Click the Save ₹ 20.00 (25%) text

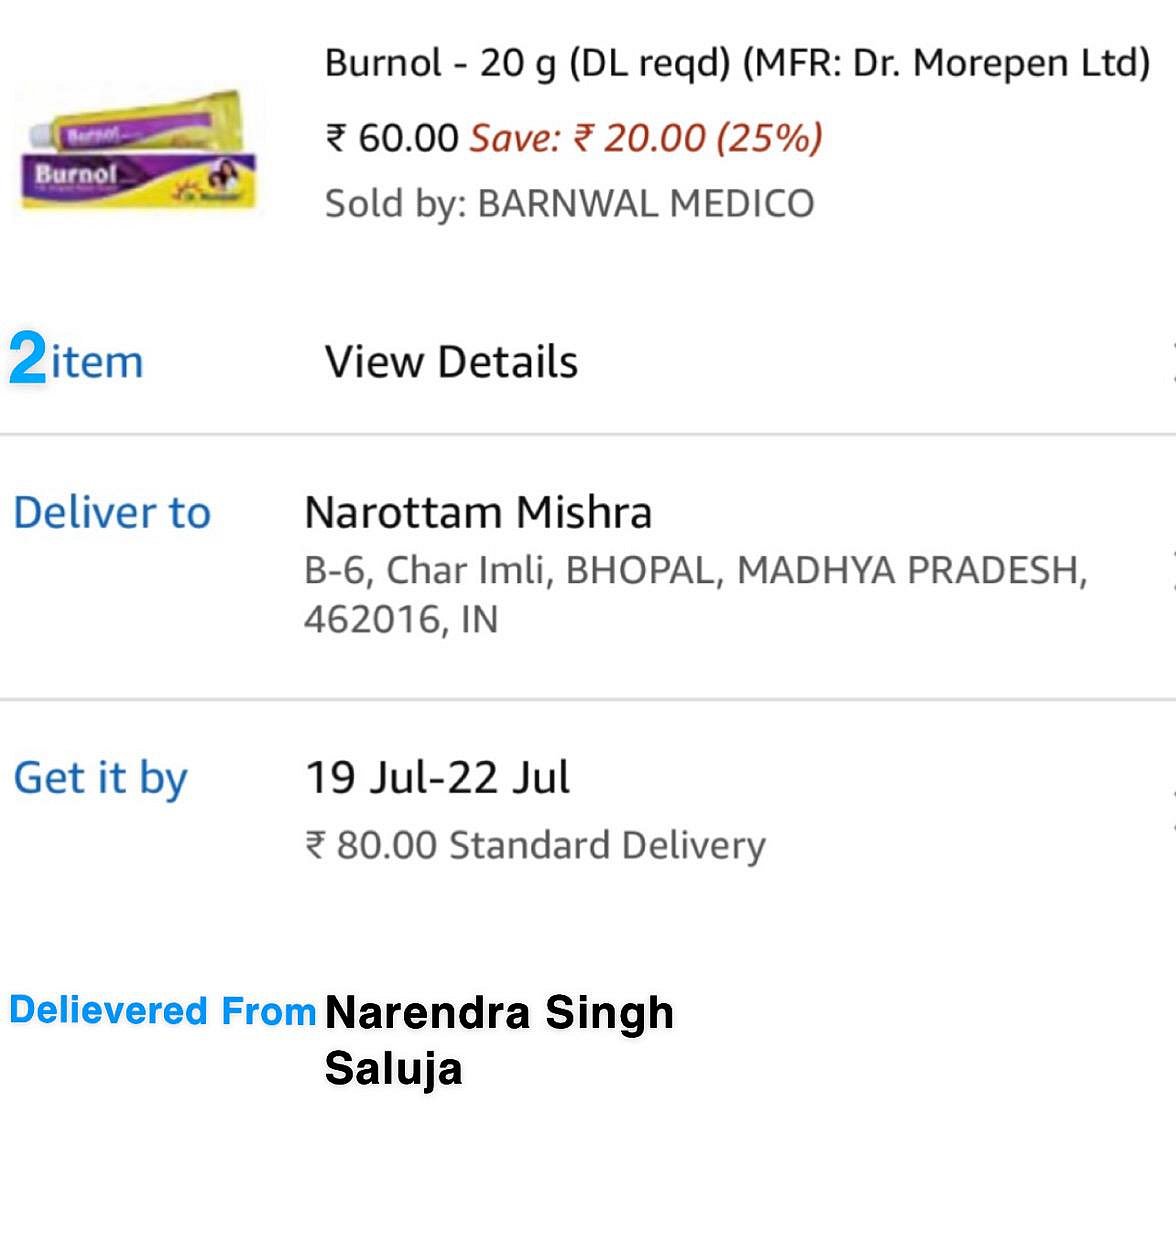click(646, 138)
